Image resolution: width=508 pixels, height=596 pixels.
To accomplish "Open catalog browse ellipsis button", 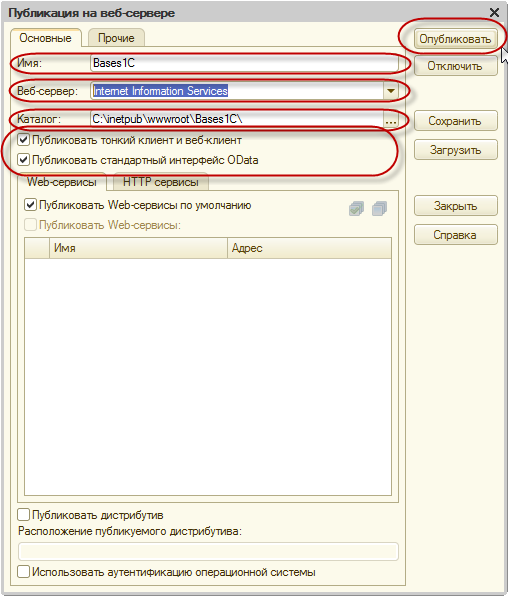I will [391, 120].
